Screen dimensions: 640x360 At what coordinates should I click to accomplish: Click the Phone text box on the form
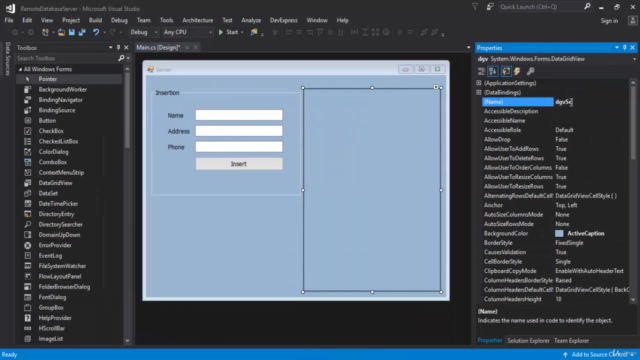point(239,147)
